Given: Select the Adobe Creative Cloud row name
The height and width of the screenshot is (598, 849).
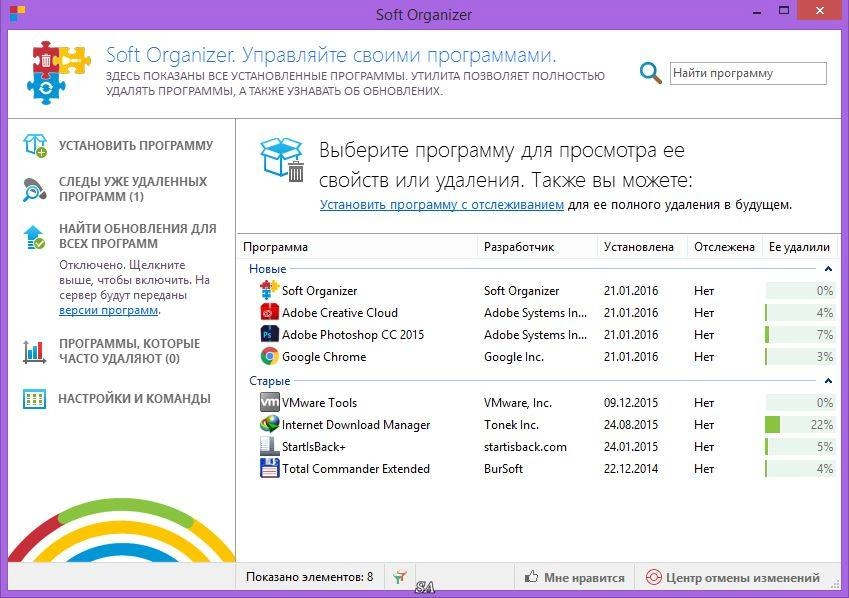Looking at the screenshot, I should coord(339,313).
